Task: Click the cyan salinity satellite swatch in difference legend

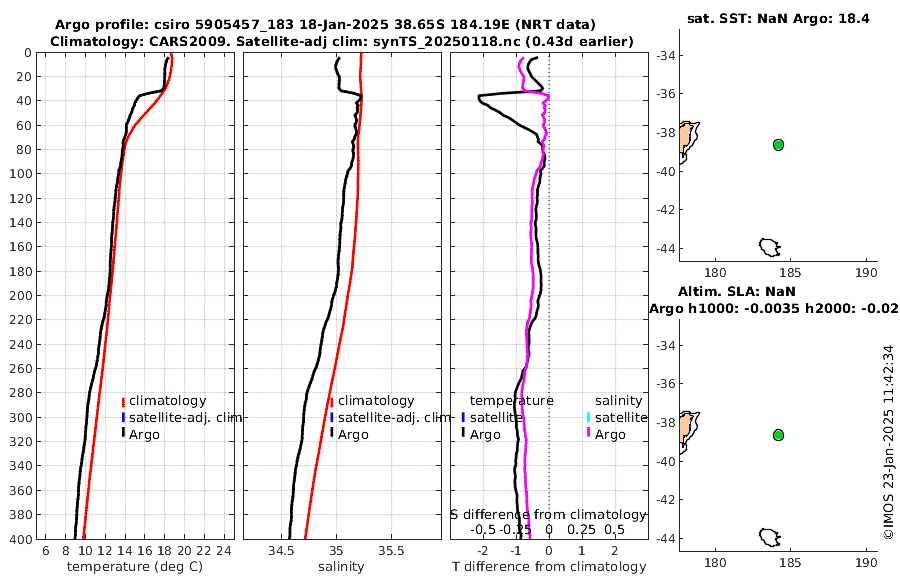Action: coord(588,417)
